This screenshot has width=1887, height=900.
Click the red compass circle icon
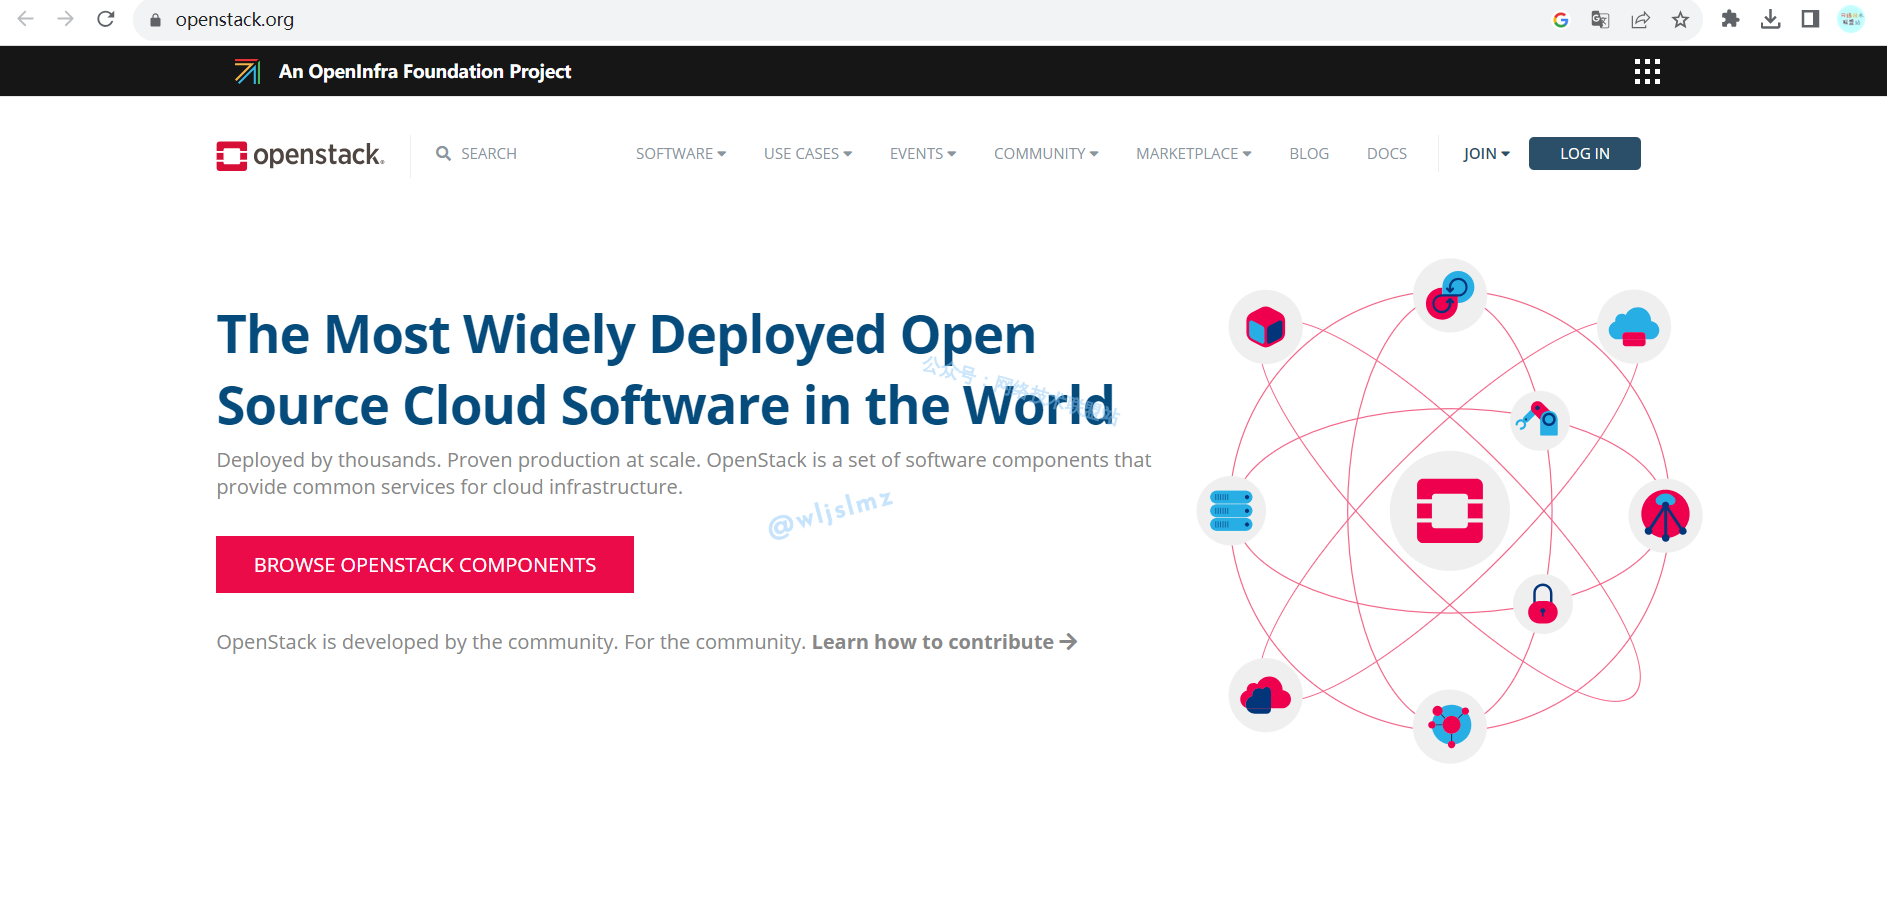[x=1665, y=515]
